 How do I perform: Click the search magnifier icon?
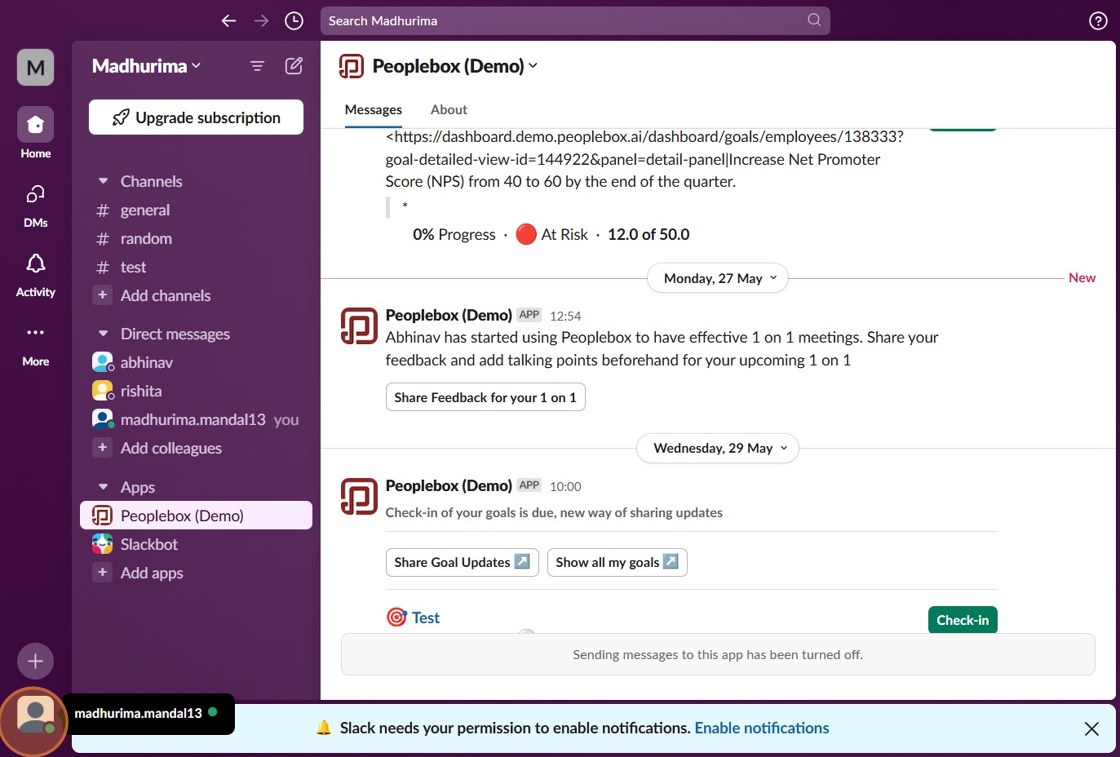814,20
